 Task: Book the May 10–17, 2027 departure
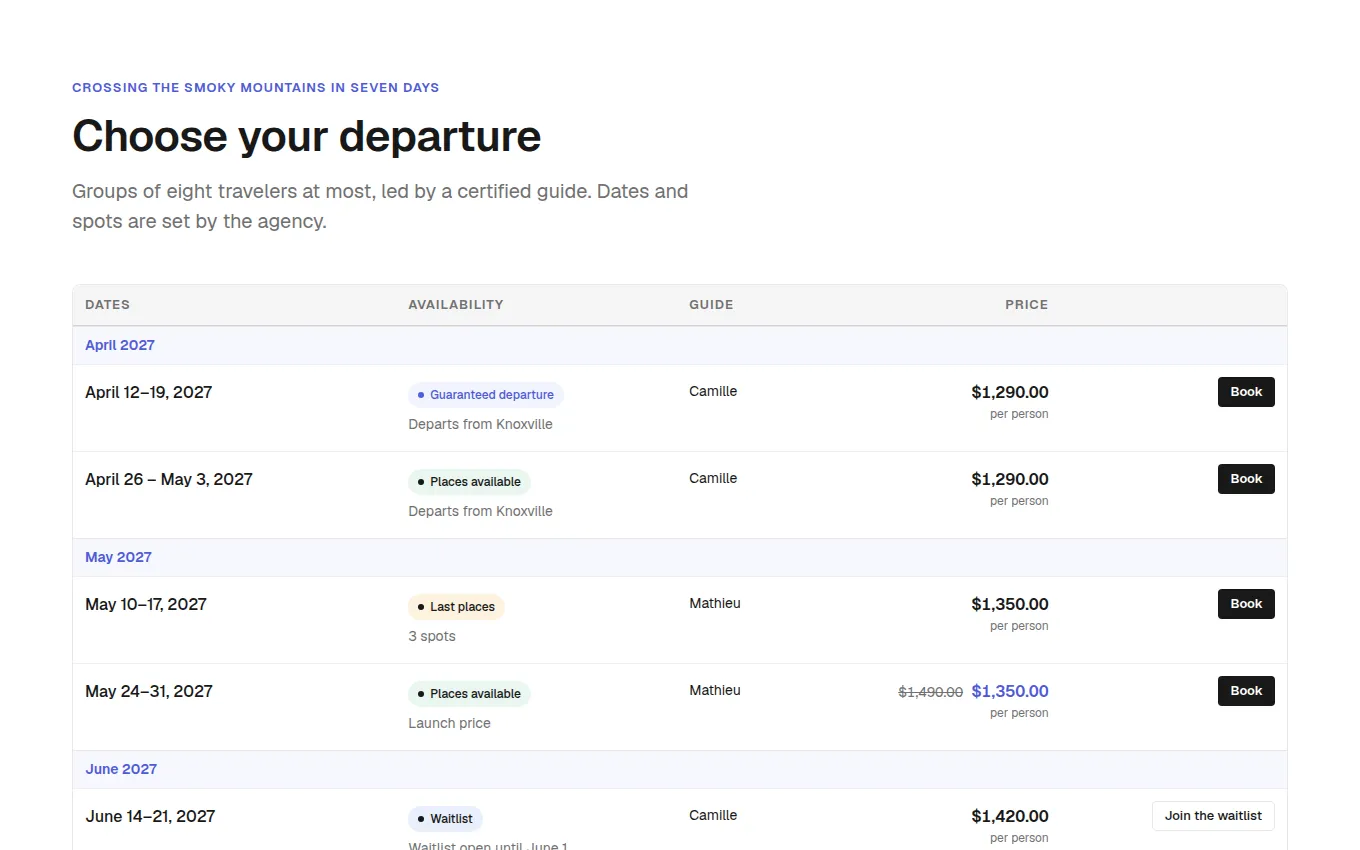click(x=1246, y=604)
